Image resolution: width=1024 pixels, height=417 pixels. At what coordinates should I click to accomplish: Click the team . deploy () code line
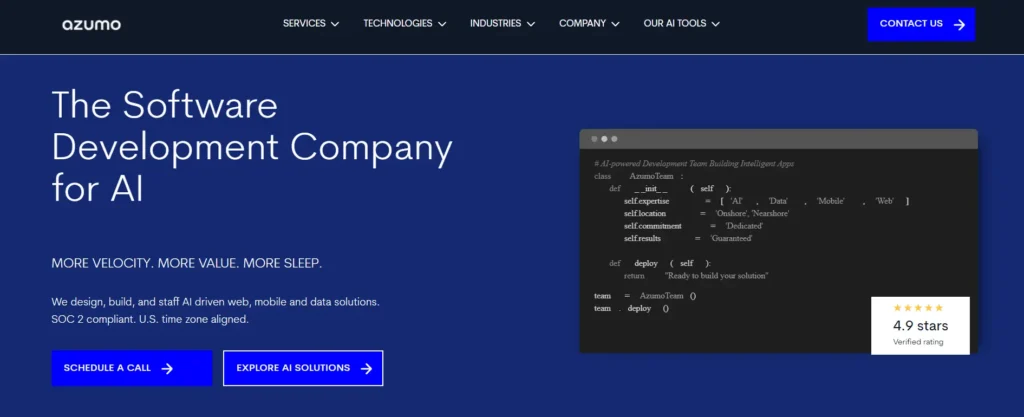click(632, 308)
